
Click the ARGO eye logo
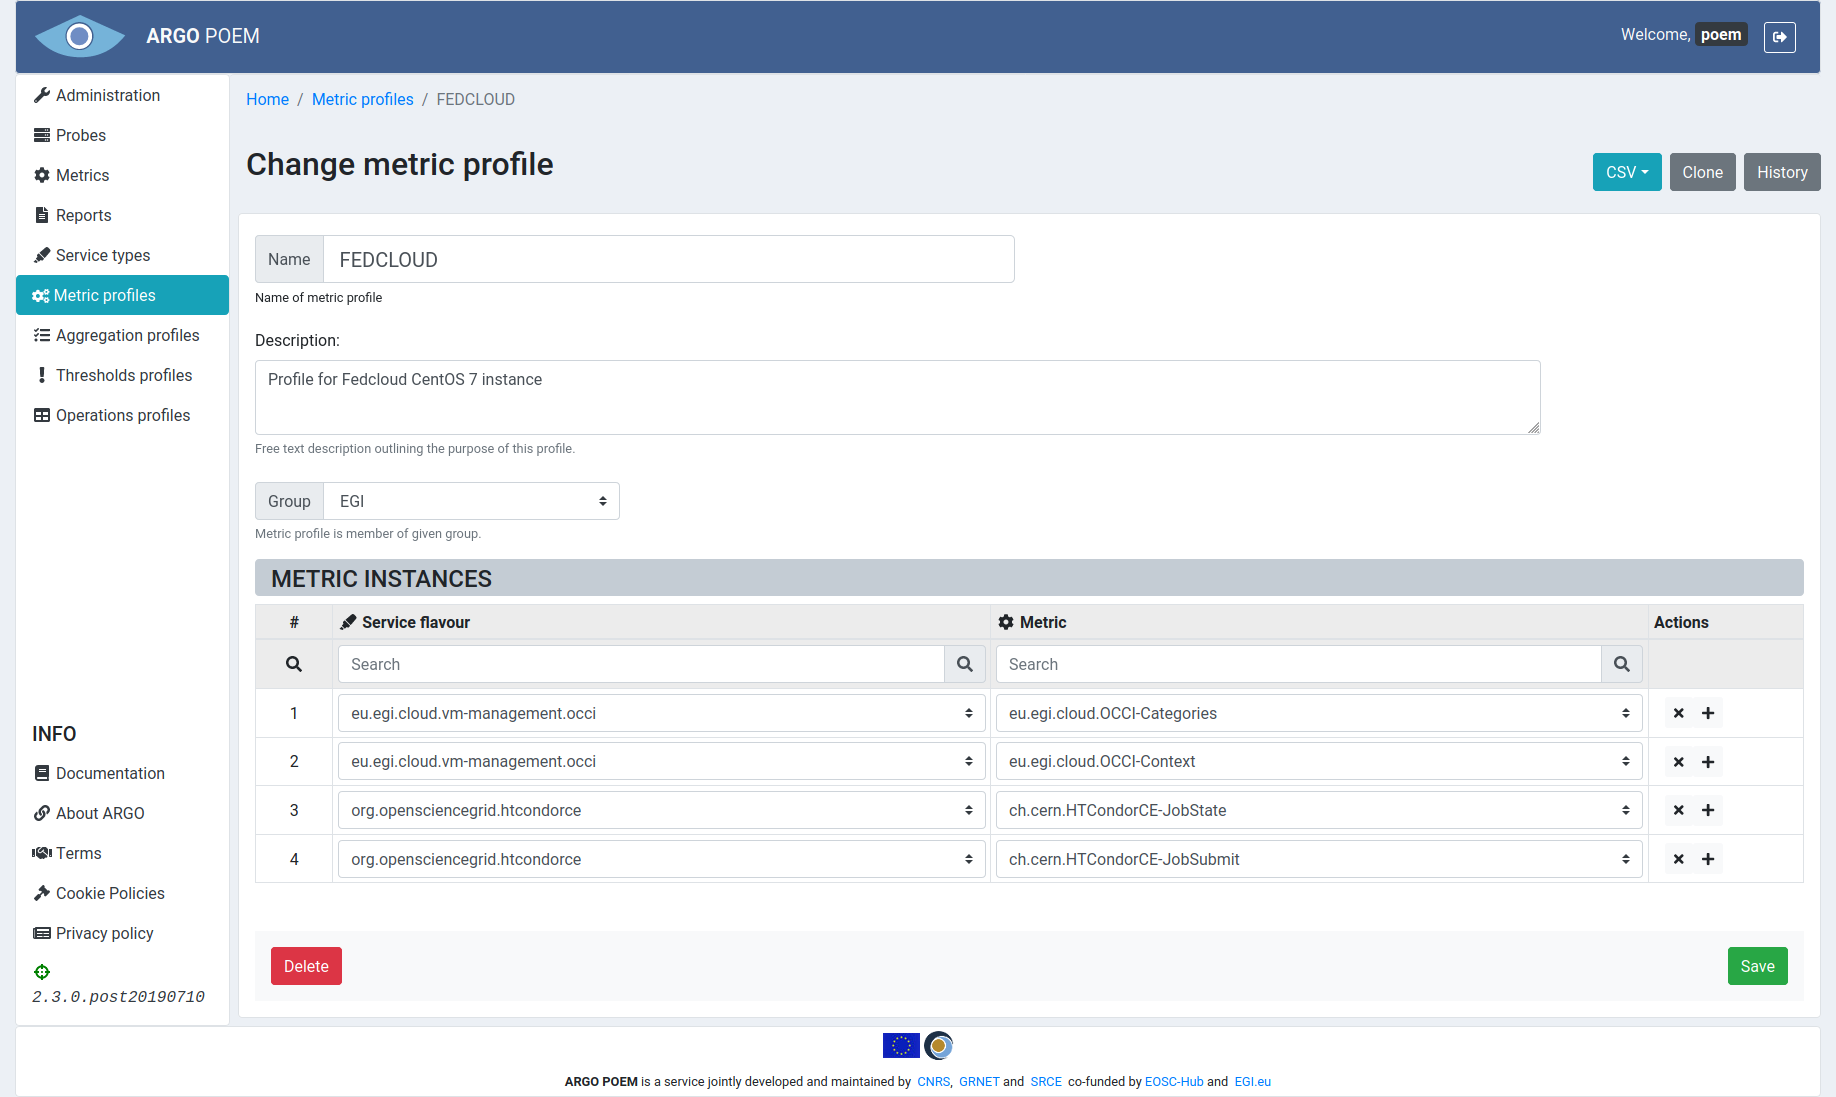click(79, 37)
